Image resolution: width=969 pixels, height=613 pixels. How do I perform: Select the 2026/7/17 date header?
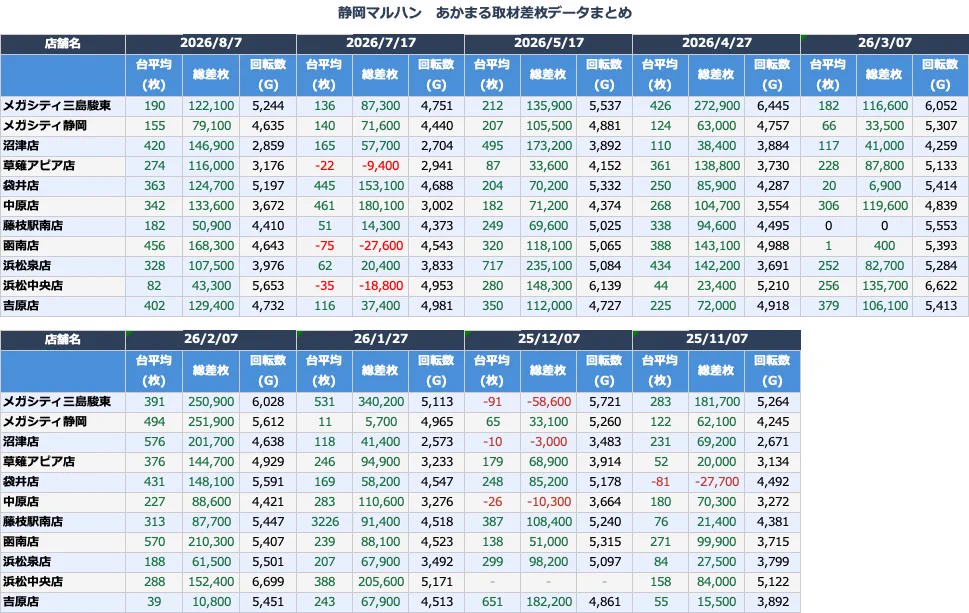[381, 43]
